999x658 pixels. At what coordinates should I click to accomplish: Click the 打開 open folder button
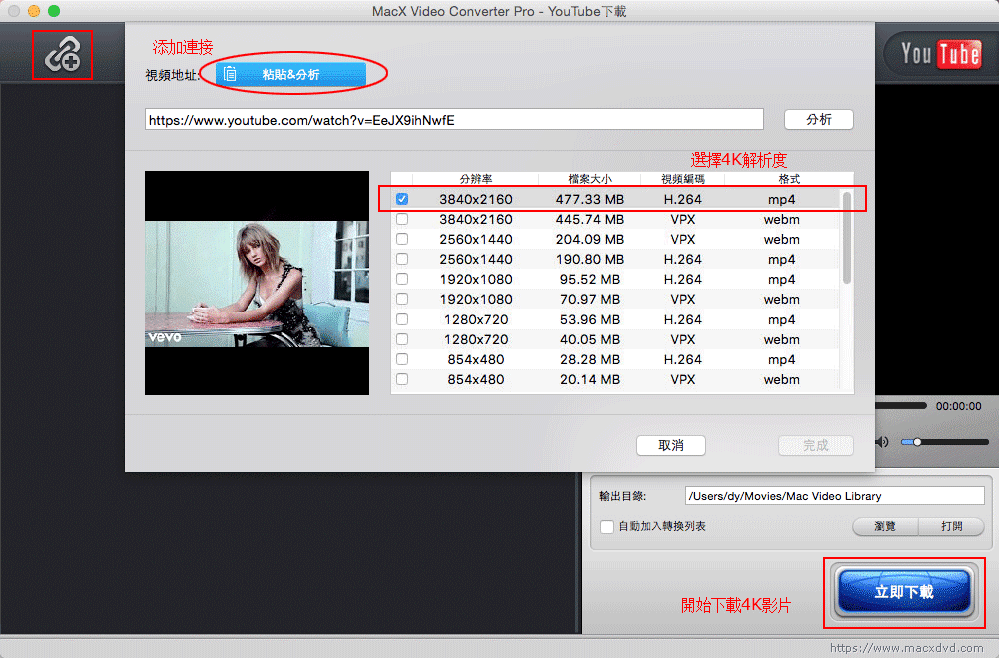[951, 526]
